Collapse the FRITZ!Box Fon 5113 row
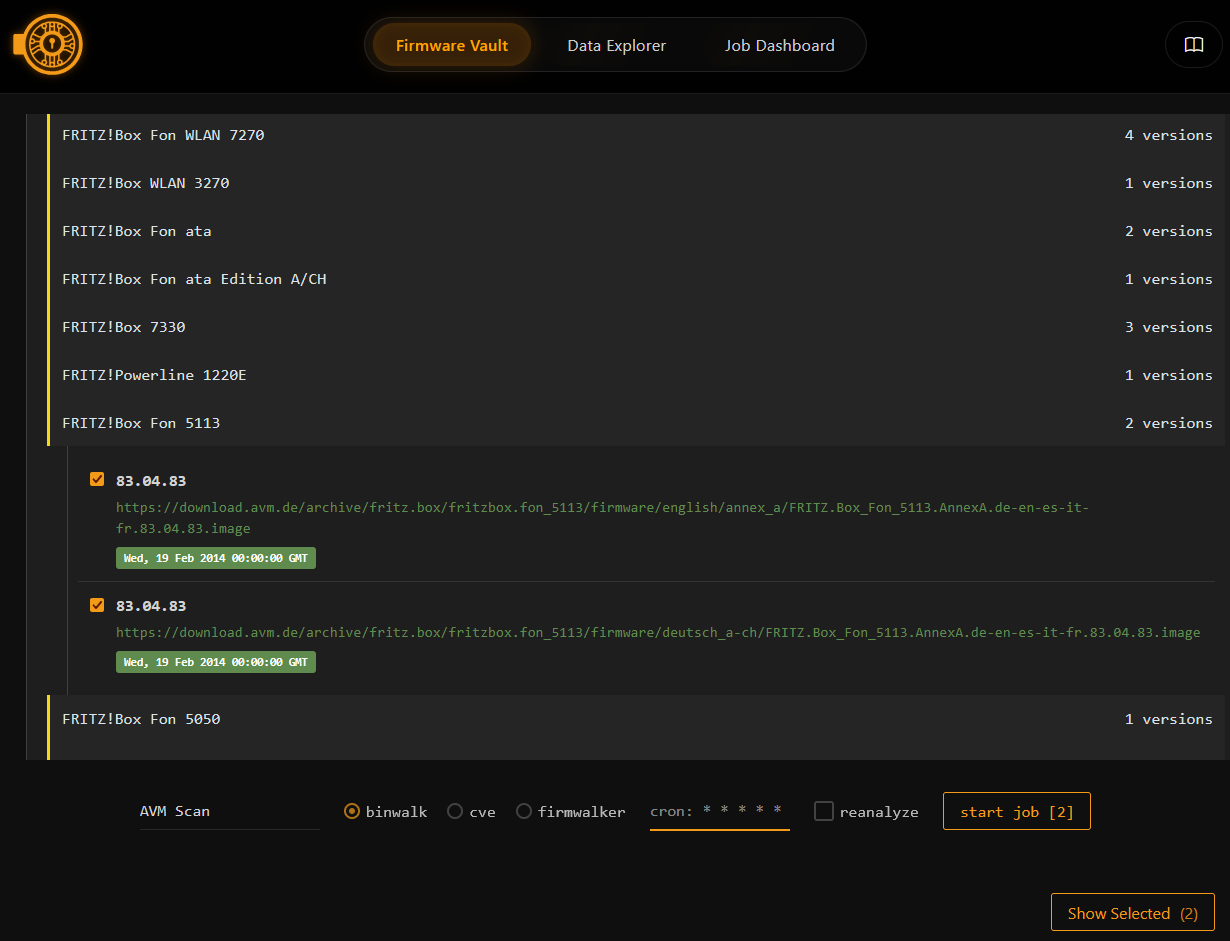The width and height of the screenshot is (1230, 941). pos(636,423)
